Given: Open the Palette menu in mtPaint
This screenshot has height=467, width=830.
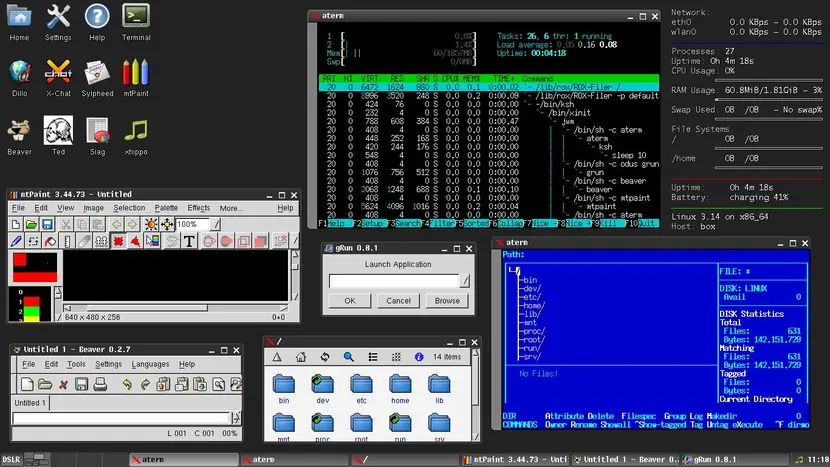Looking at the screenshot, I should coord(166,208).
